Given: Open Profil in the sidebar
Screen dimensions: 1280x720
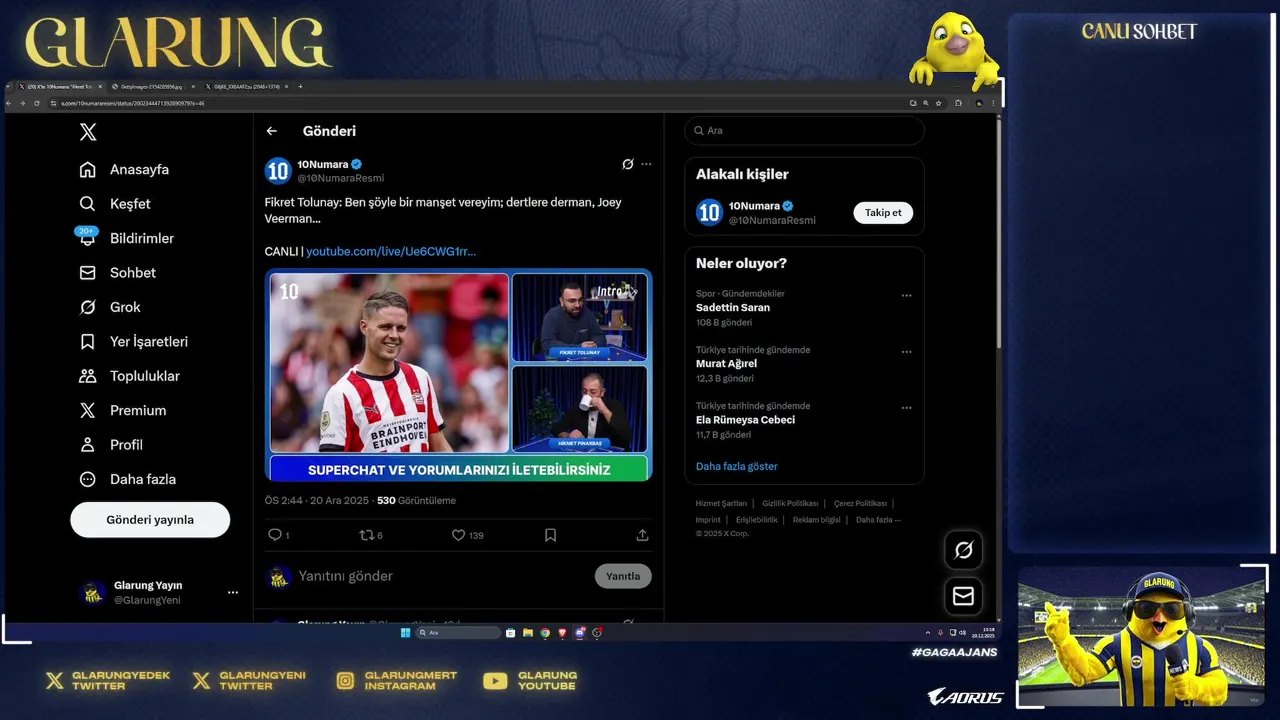Looking at the screenshot, I should pos(110,444).
